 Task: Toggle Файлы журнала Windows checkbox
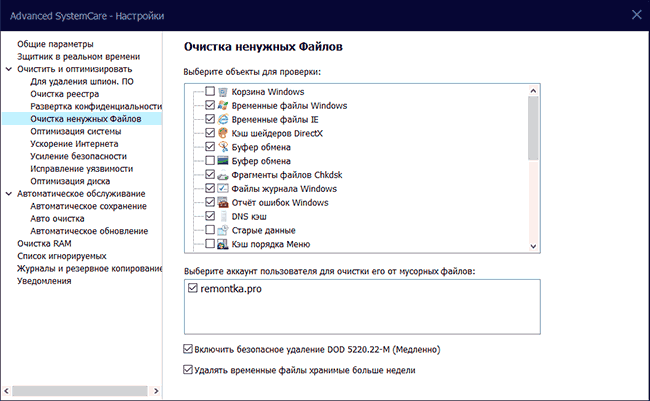point(210,188)
